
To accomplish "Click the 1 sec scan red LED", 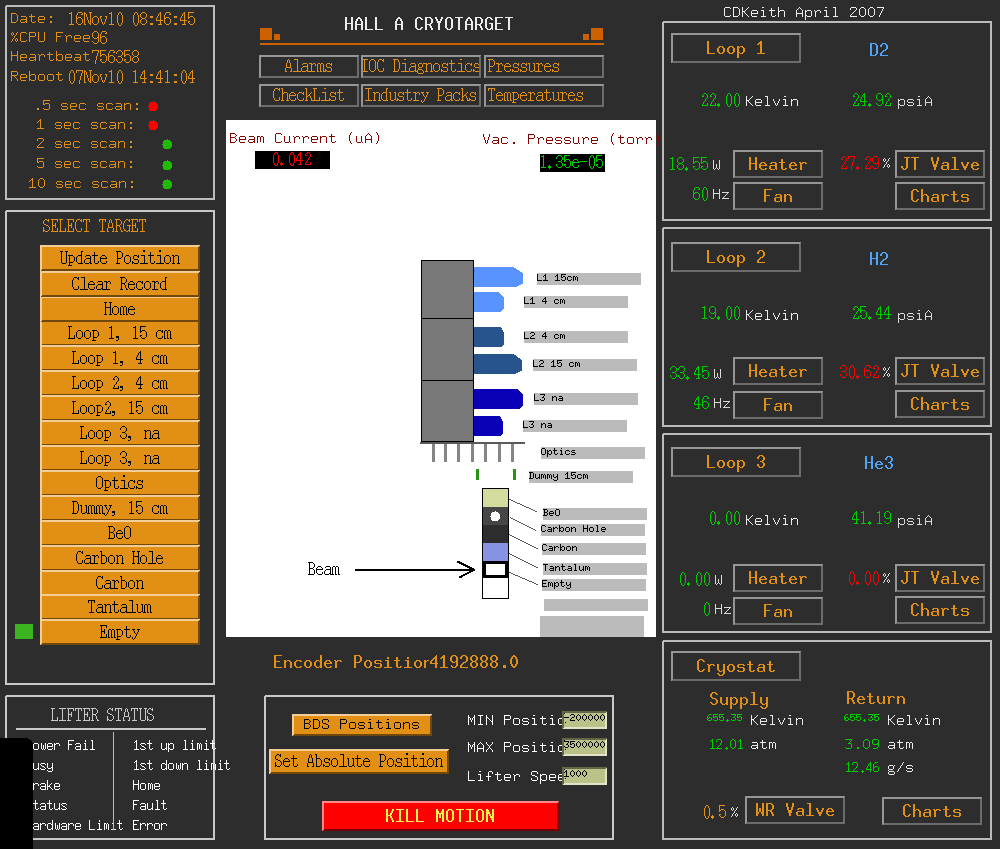I will (153, 125).
